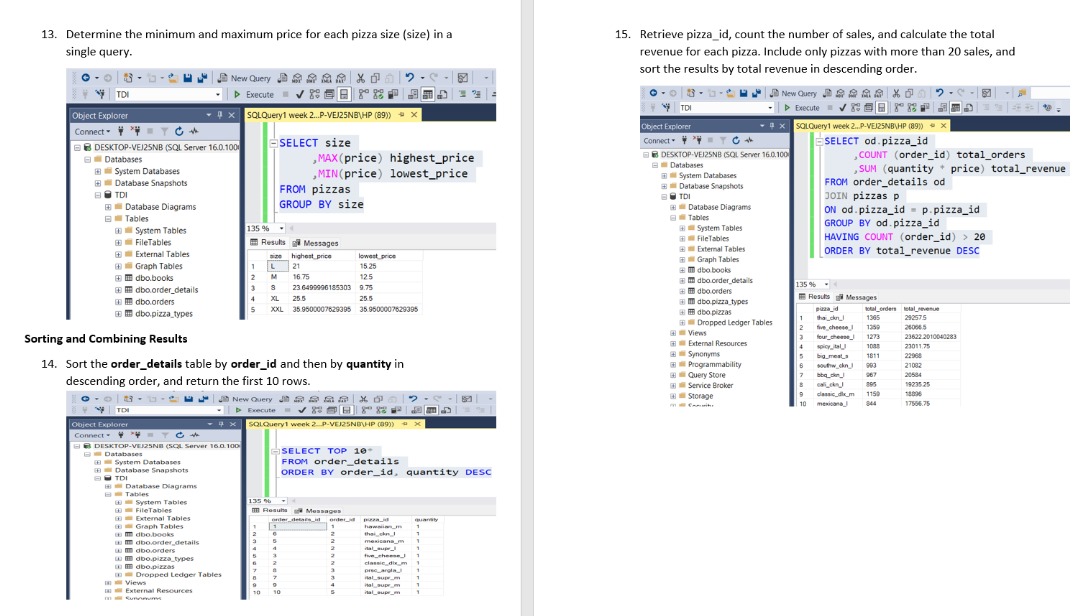Switch to Messages tab in question 14 results
This screenshot has height=616, width=1080.
(318, 511)
